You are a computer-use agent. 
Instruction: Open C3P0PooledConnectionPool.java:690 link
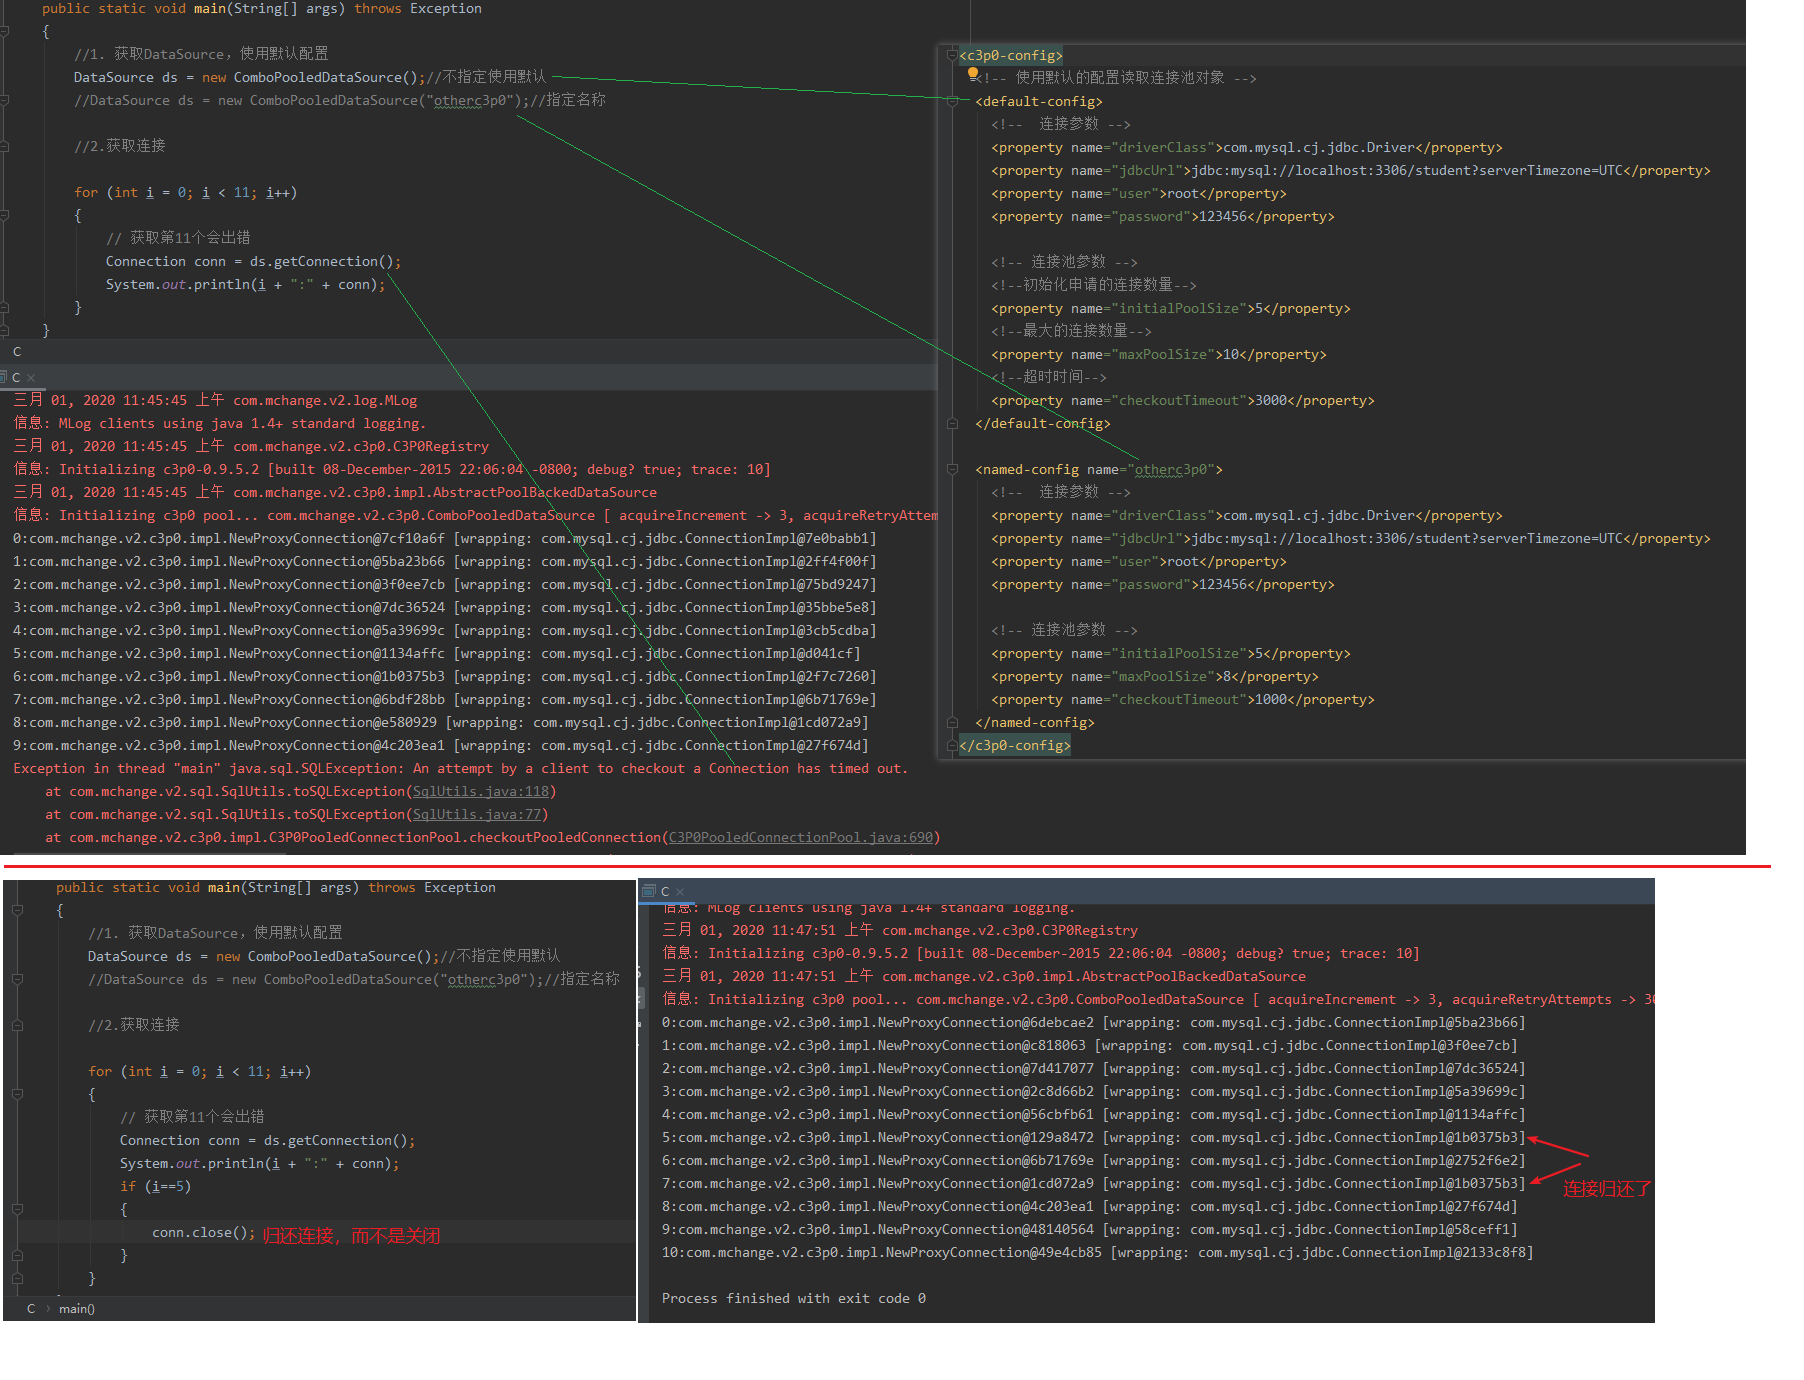(x=800, y=837)
